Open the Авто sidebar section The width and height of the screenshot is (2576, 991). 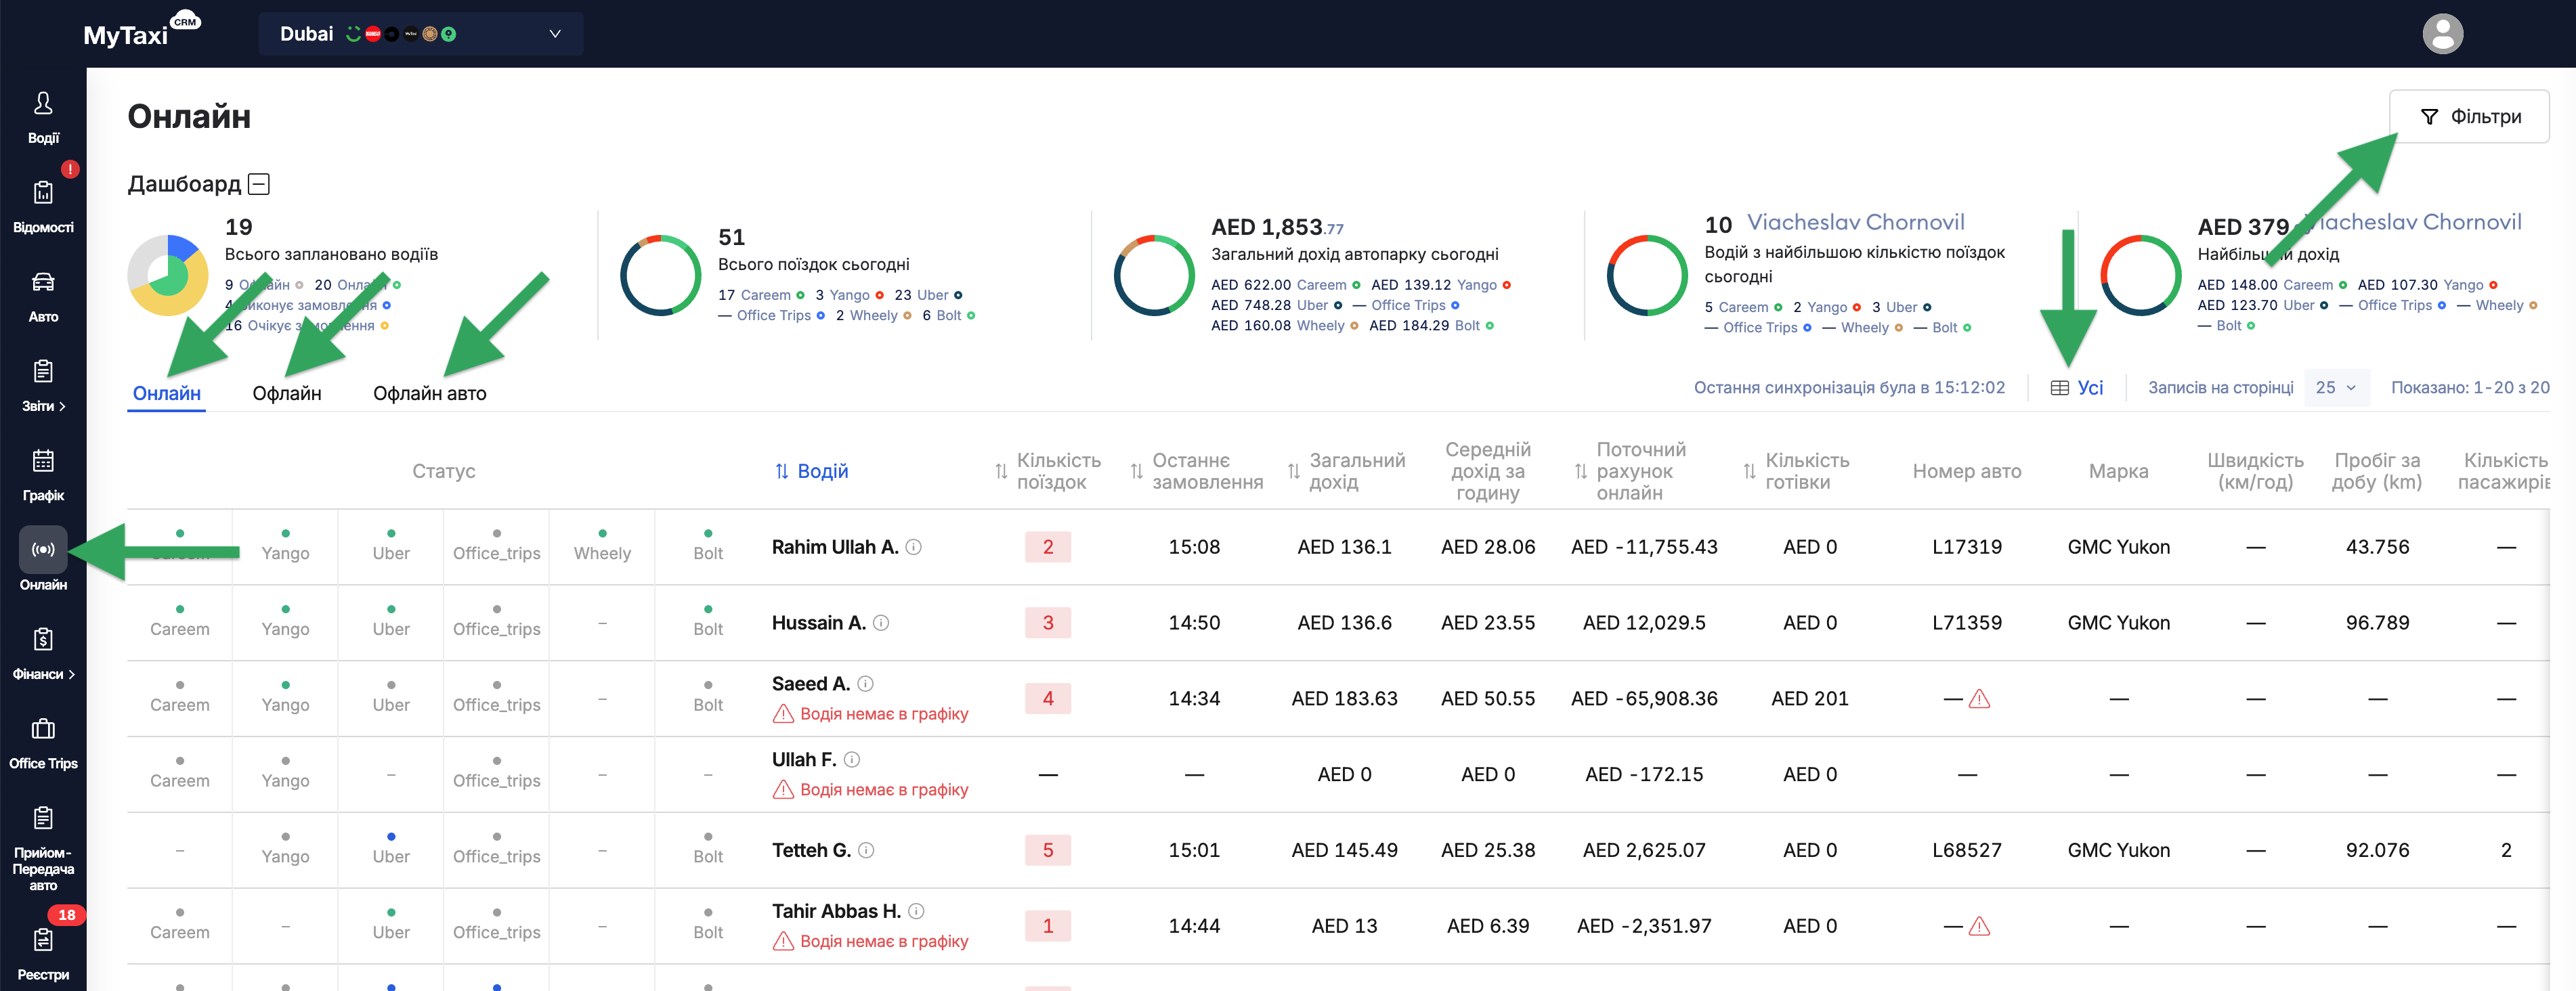[x=43, y=297]
